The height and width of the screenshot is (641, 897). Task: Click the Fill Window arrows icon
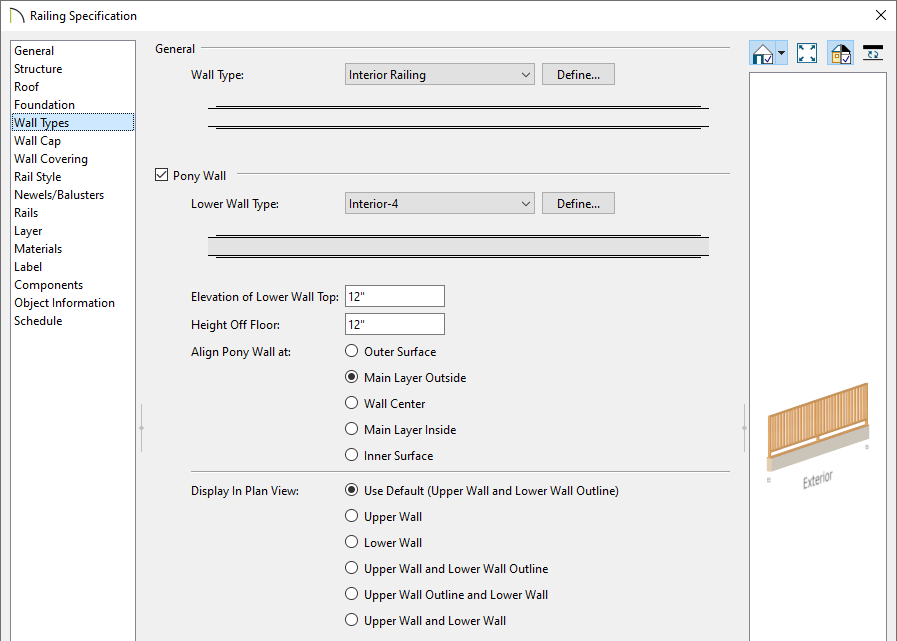[x=807, y=53]
